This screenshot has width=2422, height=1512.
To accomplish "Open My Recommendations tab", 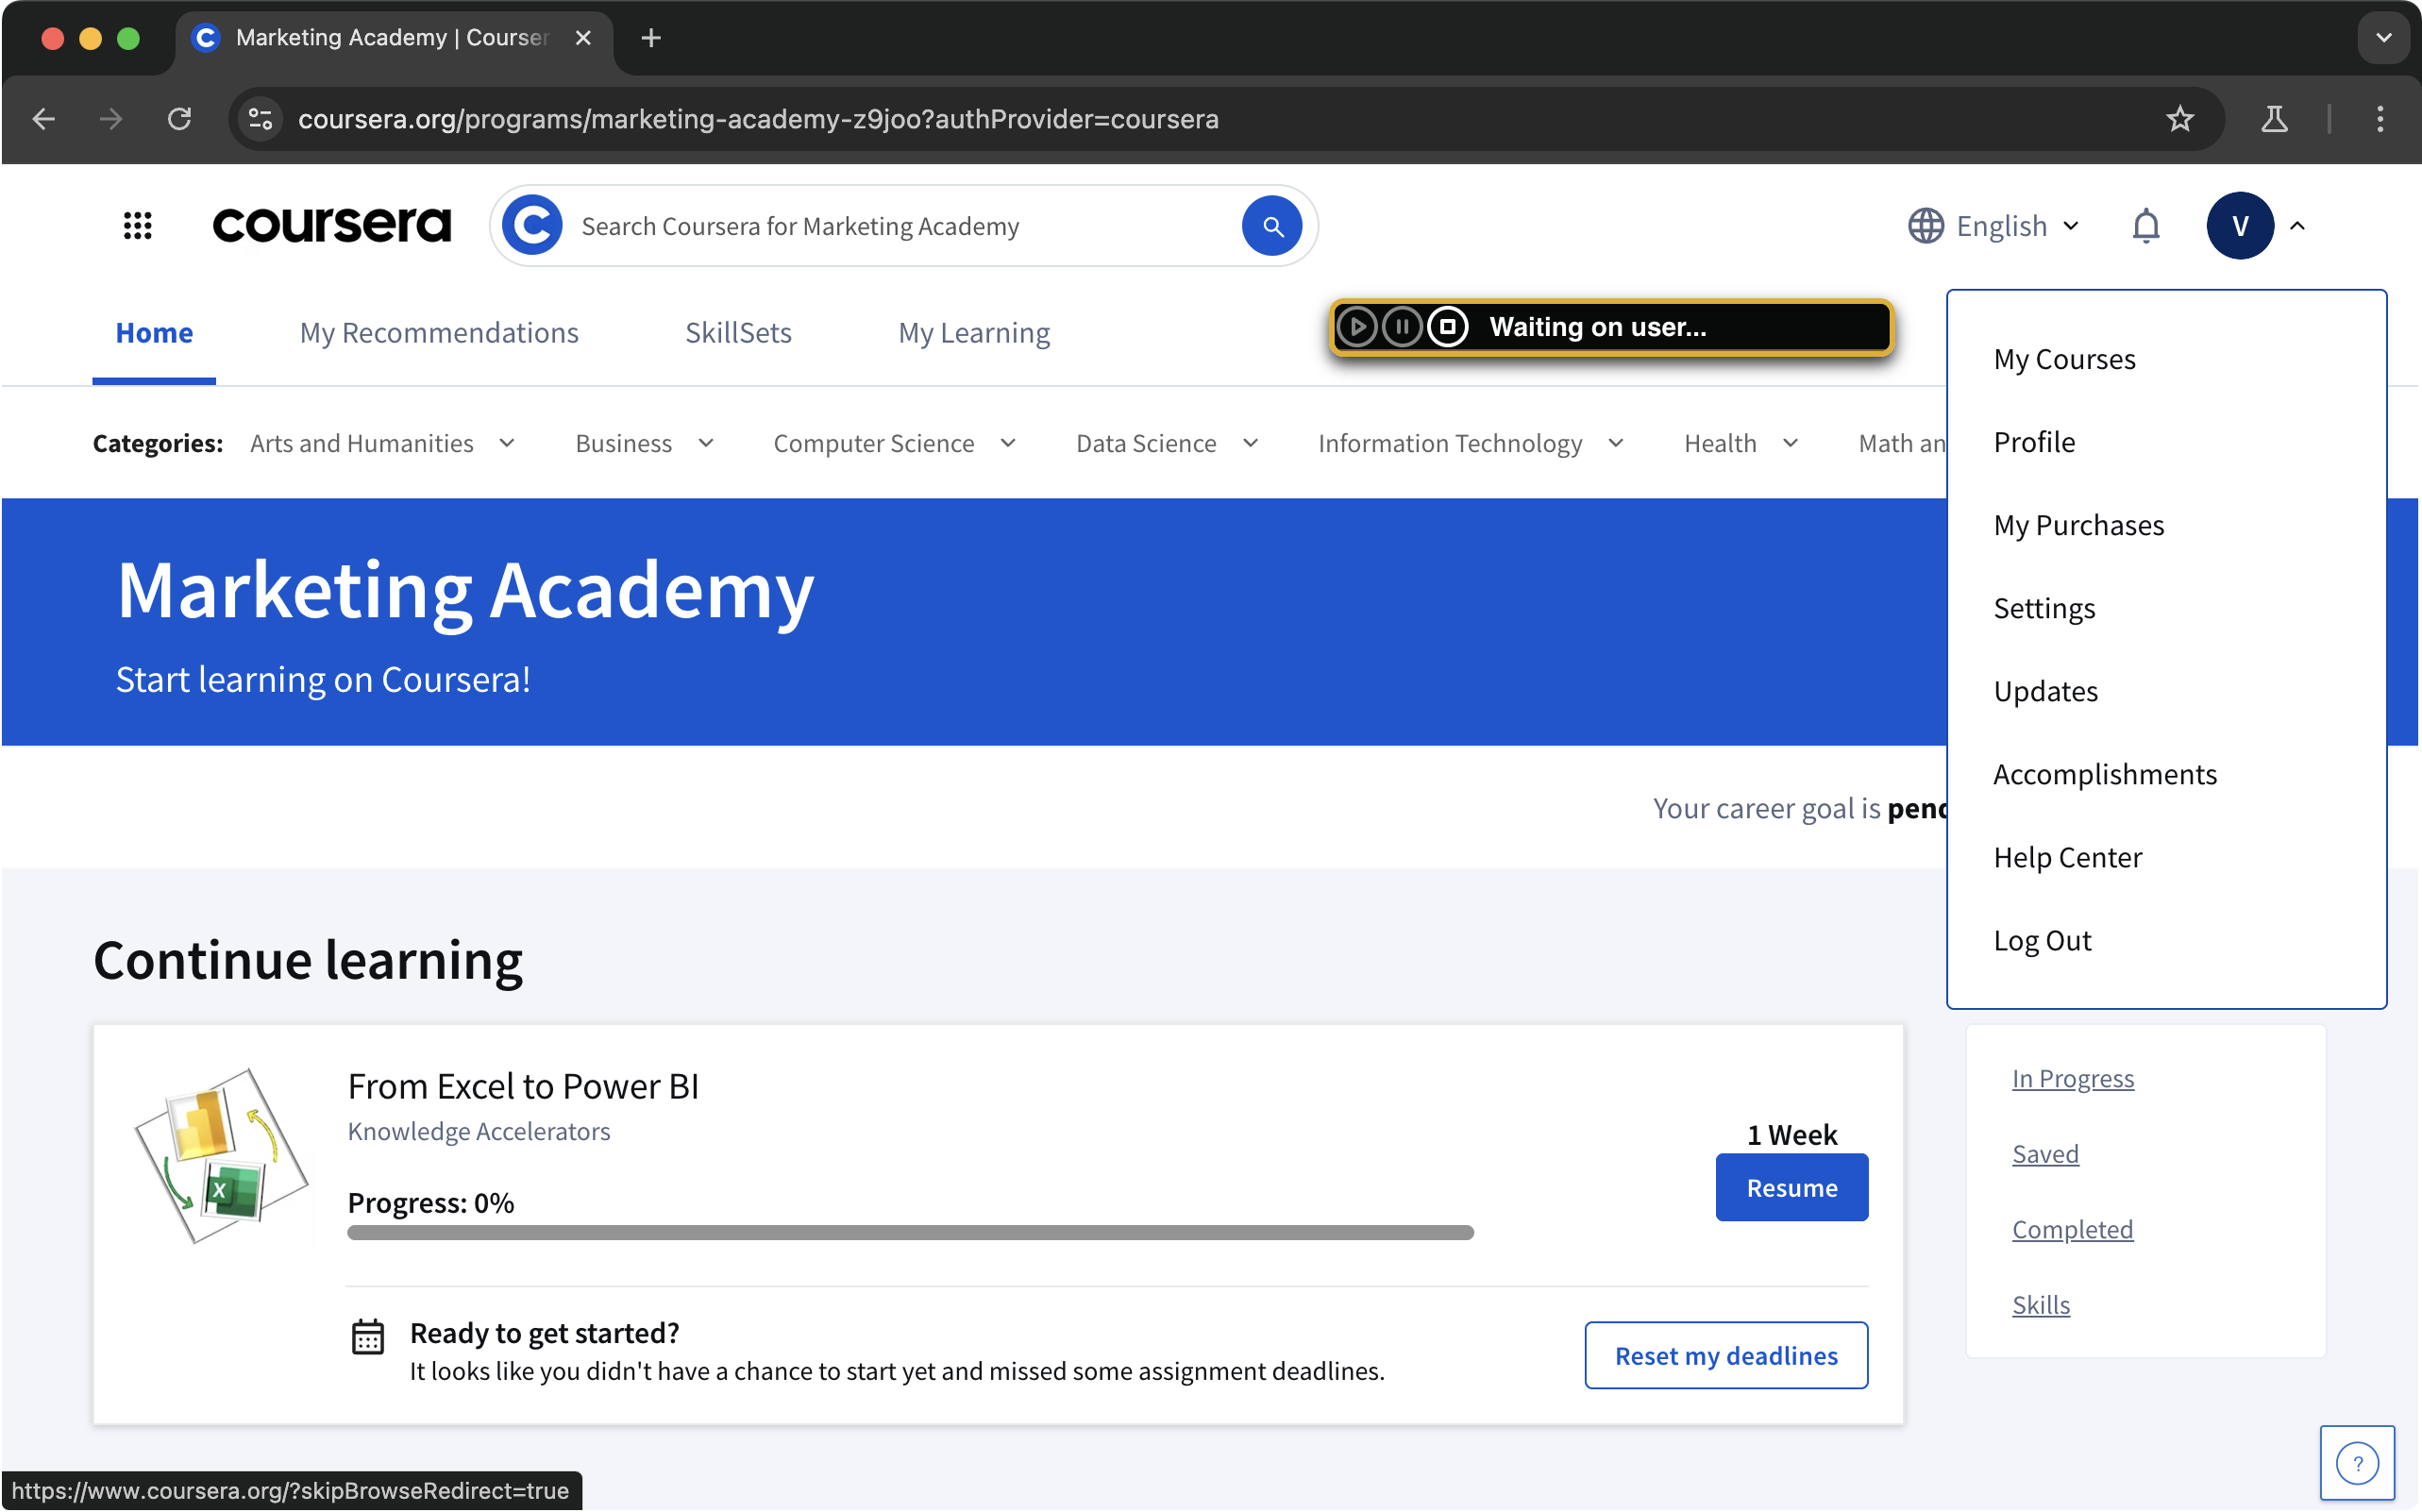I will [x=439, y=333].
